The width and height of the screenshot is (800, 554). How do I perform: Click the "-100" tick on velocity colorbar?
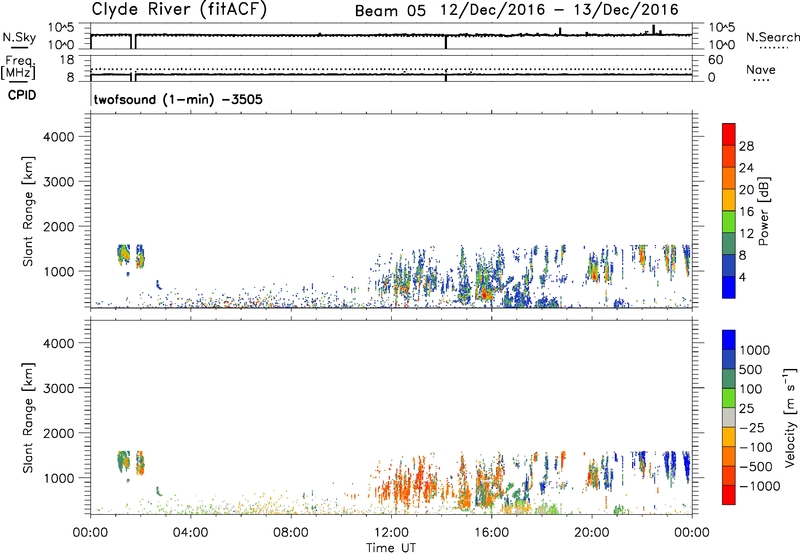(755, 447)
